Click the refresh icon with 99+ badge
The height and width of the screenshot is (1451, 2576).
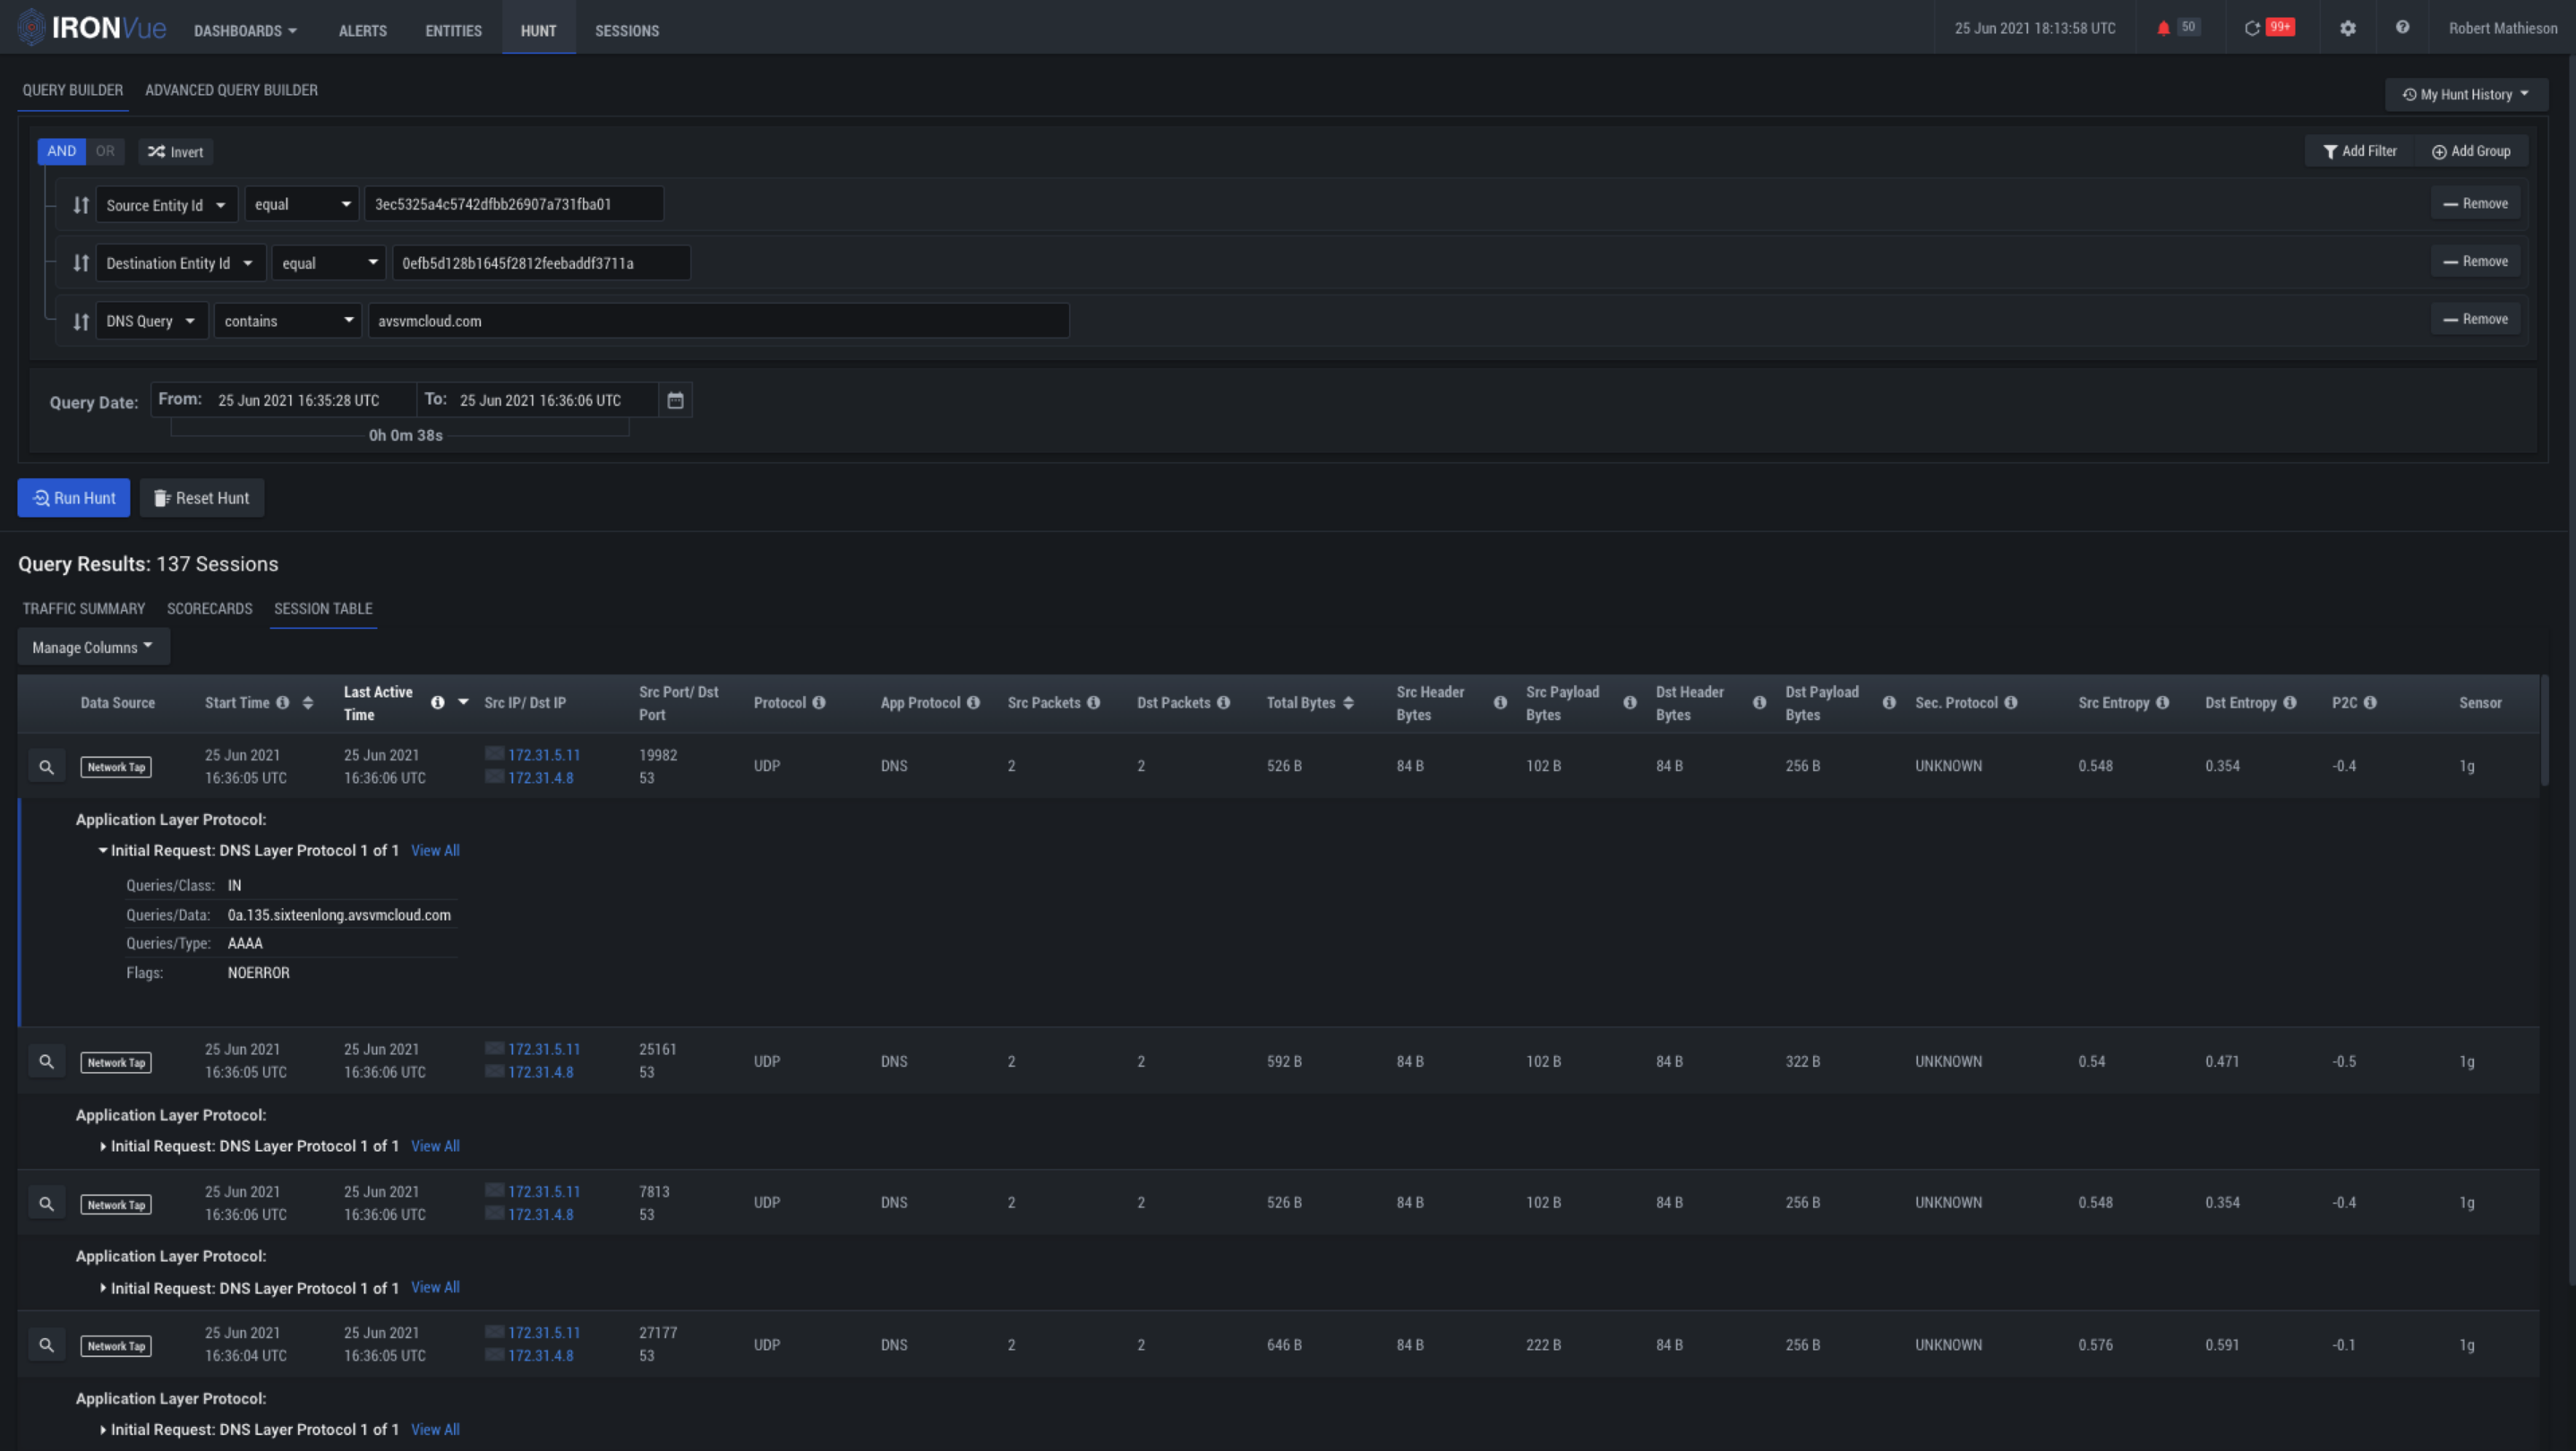pyautogui.click(x=2252, y=28)
